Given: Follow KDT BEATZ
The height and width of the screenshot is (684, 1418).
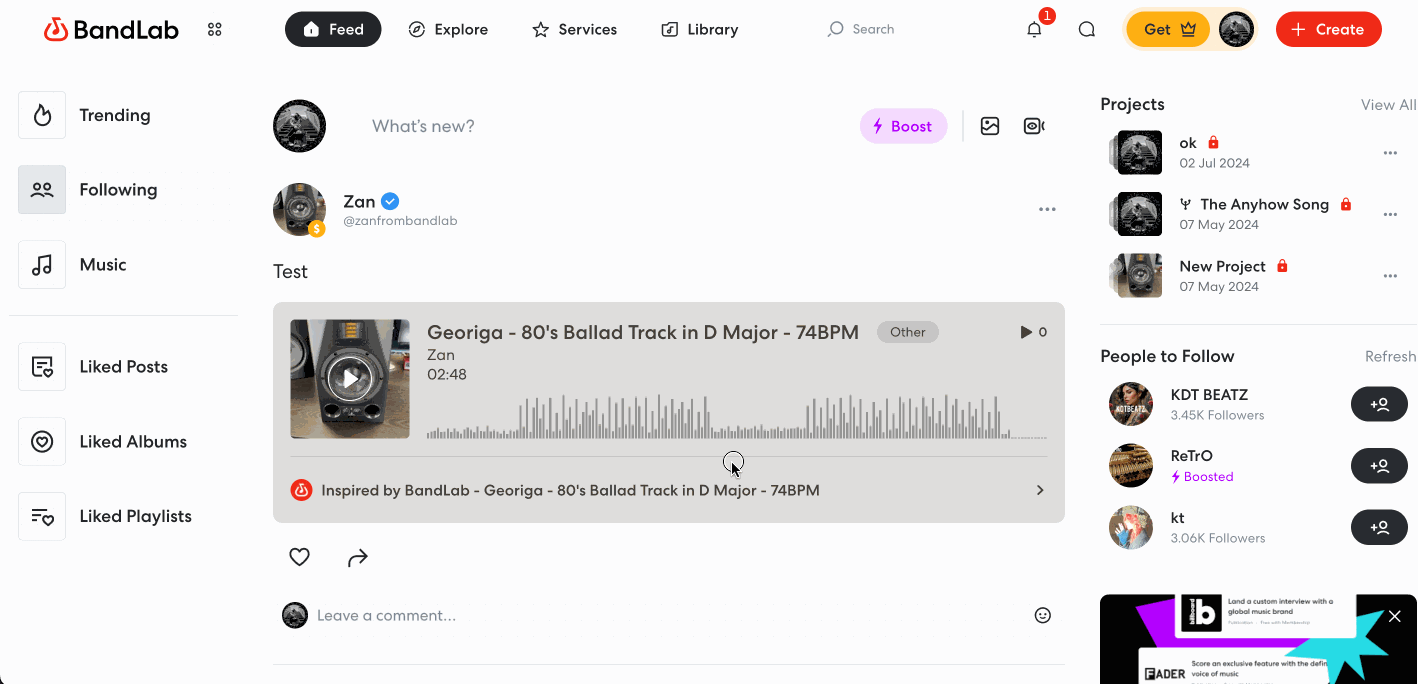Looking at the screenshot, I should [1379, 404].
